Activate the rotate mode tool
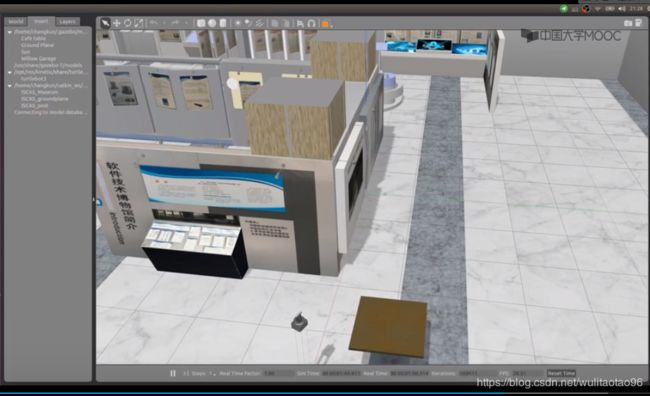This screenshot has width=650, height=396. click(x=128, y=23)
